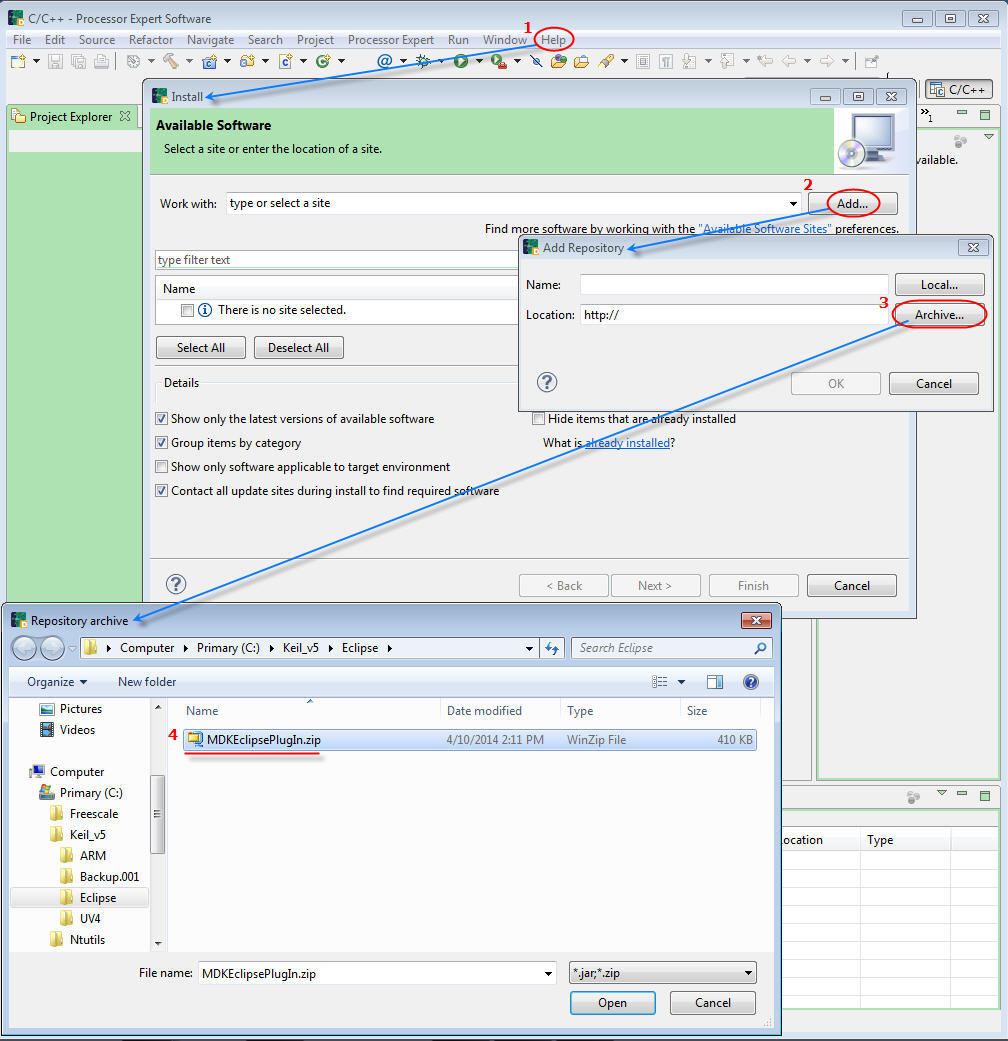
Task: Click the Add... button
Action: (853, 203)
